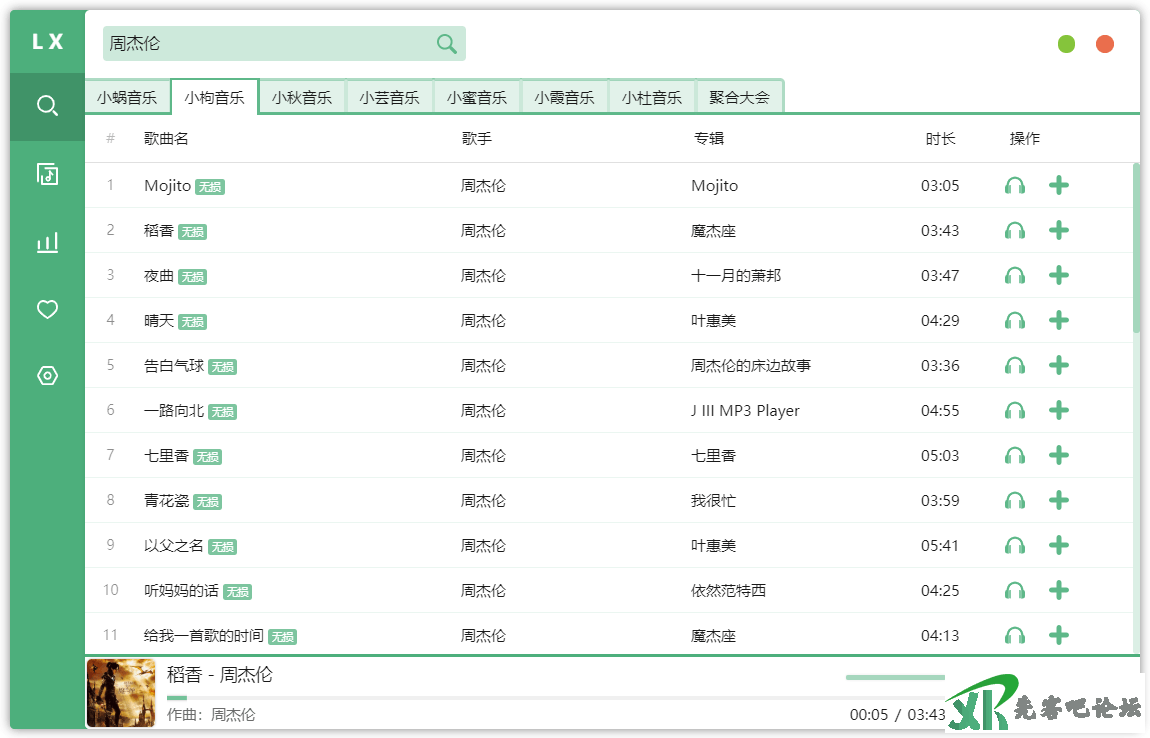Switch to the 小蜗音乐 source tab
1150x738 pixels.
127,98
